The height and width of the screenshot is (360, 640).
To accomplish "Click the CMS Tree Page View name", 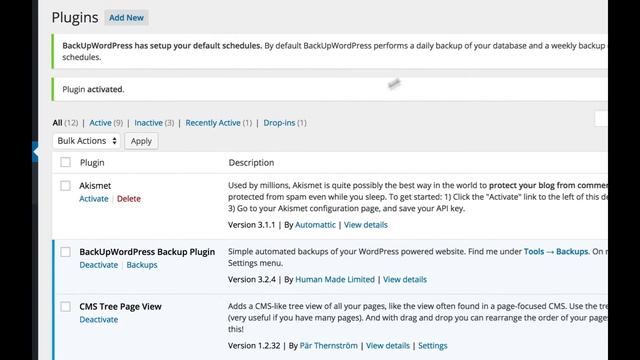I will coord(120,307).
